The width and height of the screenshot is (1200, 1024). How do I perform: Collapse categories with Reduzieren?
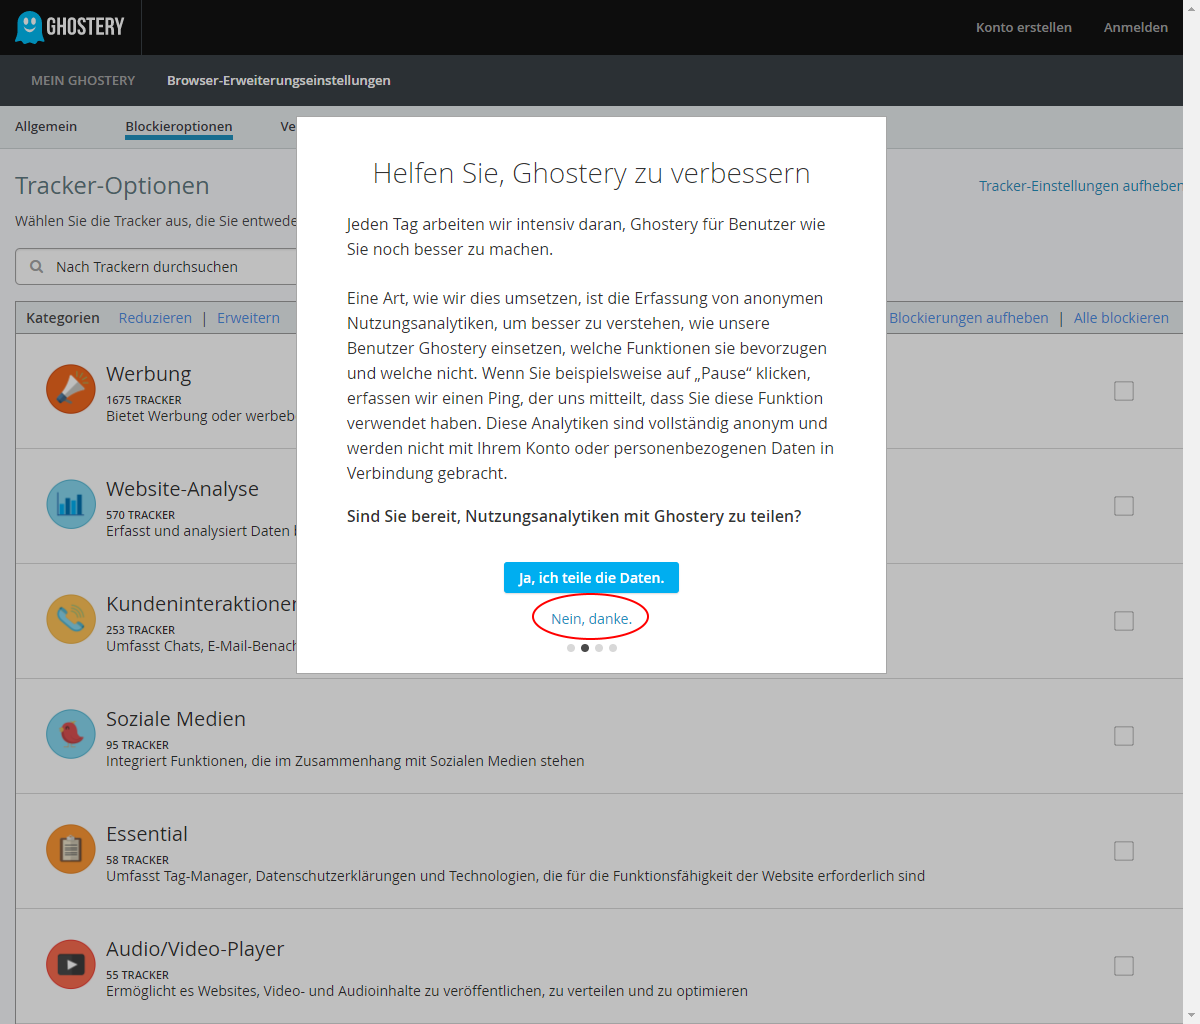point(155,318)
